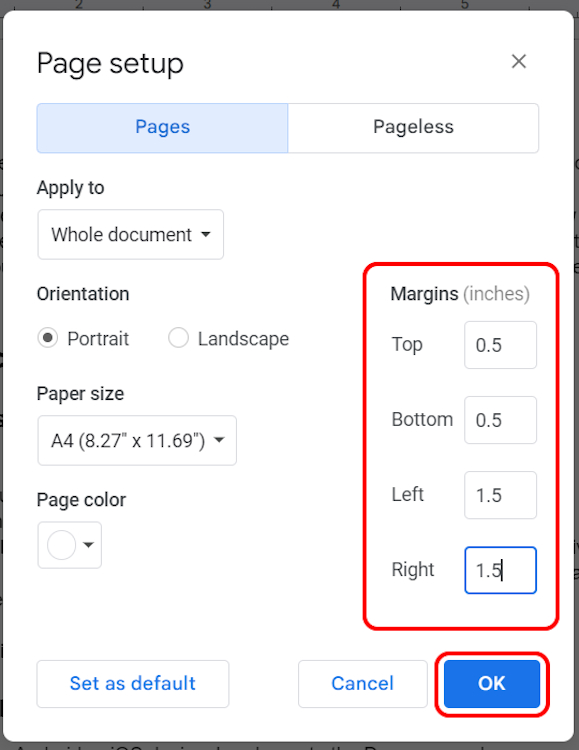Image resolution: width=579 pixels, height=750 pixels.
Task: Open the Whole document dropdown
Action: point(131,234)
